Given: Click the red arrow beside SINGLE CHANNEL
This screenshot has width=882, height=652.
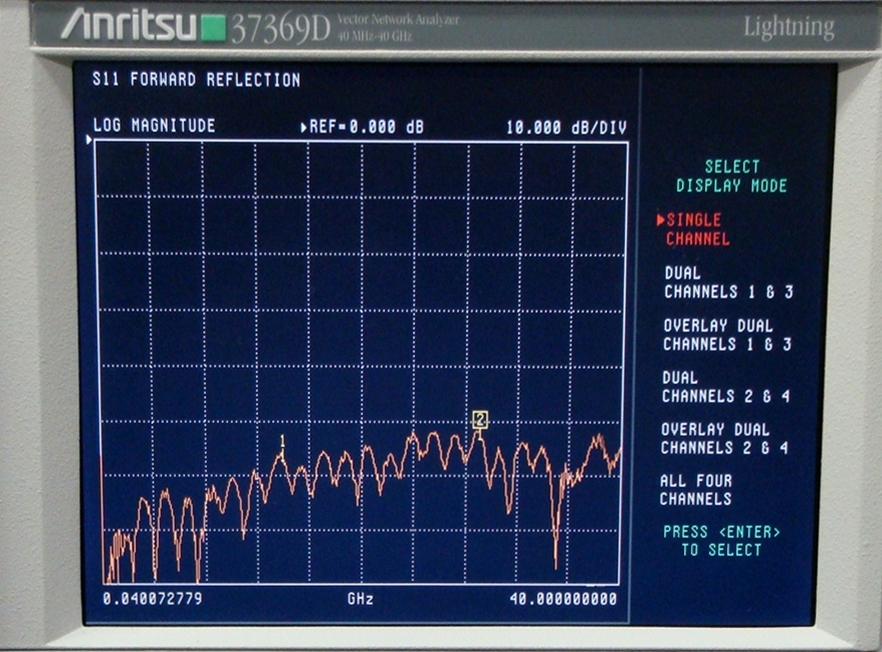Looking at the screenshot, I should [660, 220].
